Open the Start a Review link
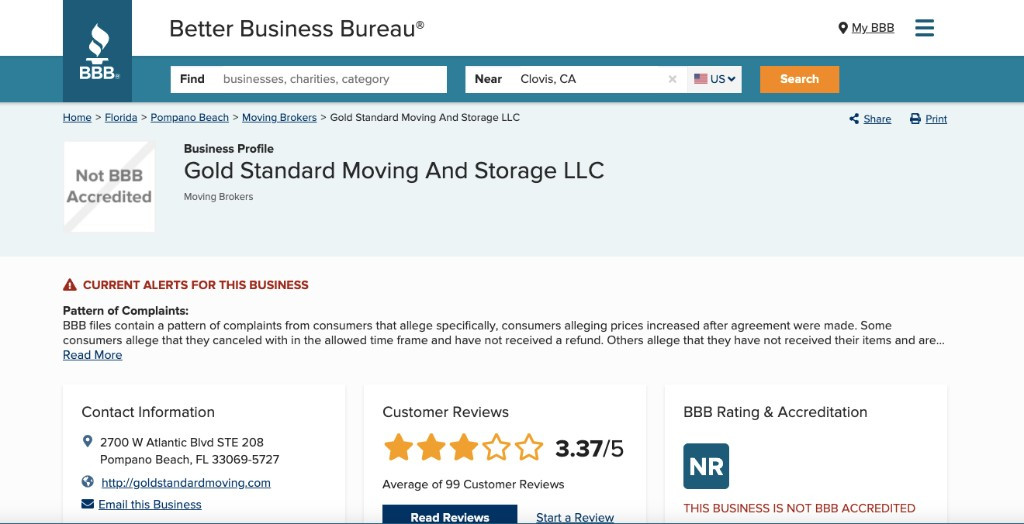 pos(575,517)
